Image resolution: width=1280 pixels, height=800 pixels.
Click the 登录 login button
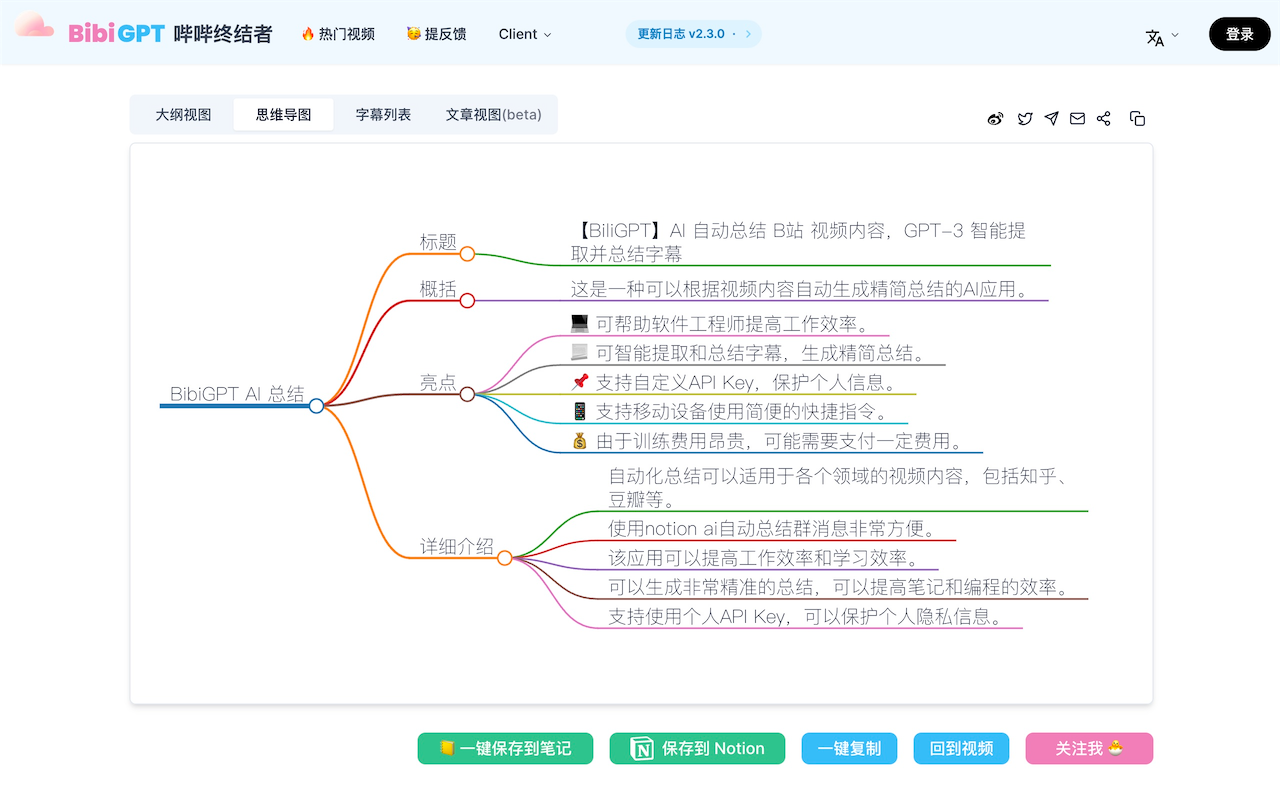pos(1239,33)
